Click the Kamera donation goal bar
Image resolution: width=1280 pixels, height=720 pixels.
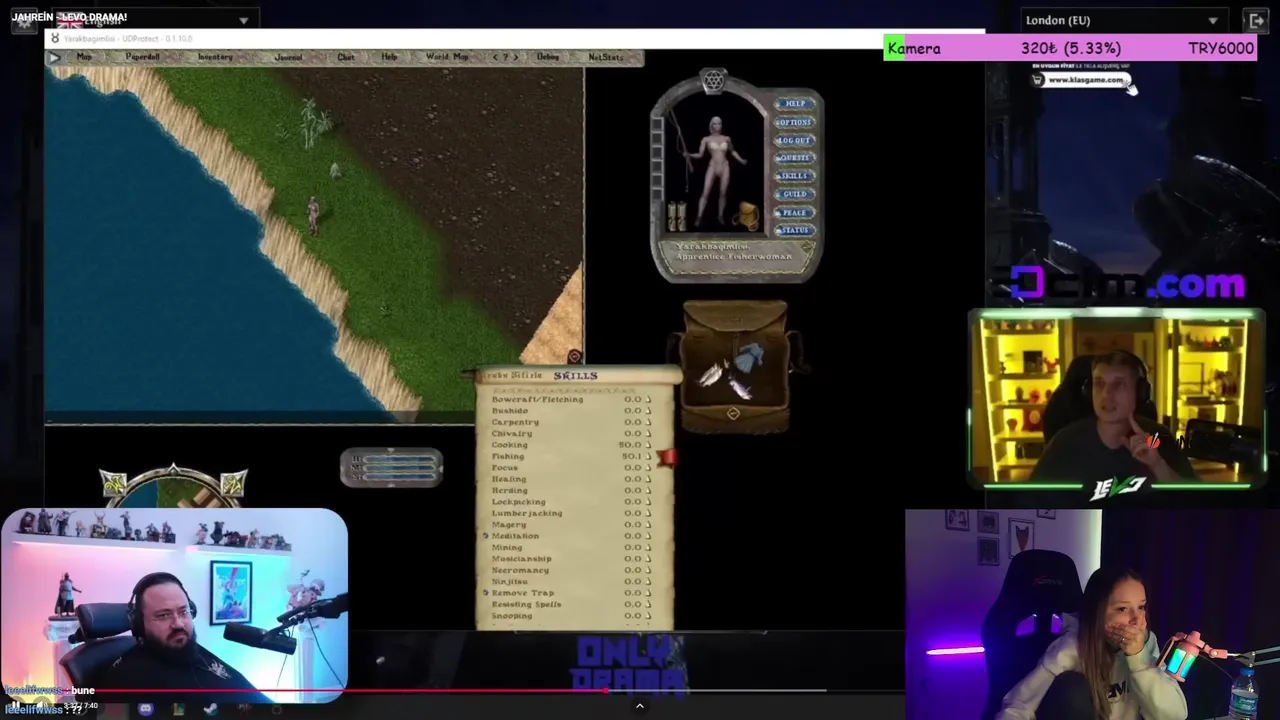coord(1070,48)
